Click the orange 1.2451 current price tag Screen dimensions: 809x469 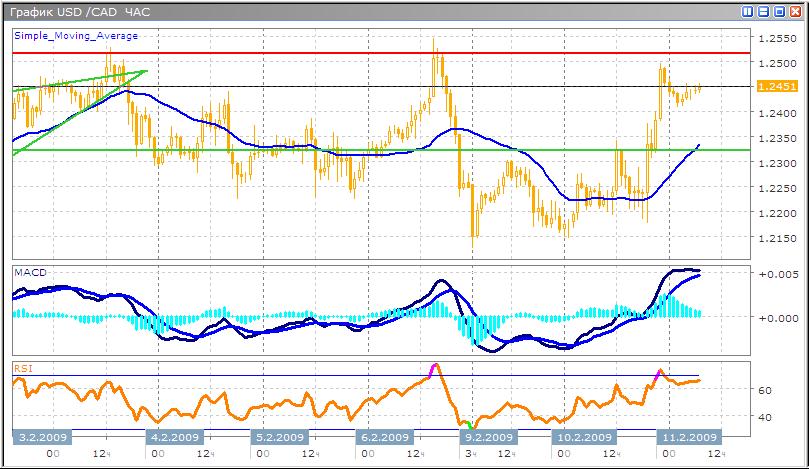coord(777,87)
